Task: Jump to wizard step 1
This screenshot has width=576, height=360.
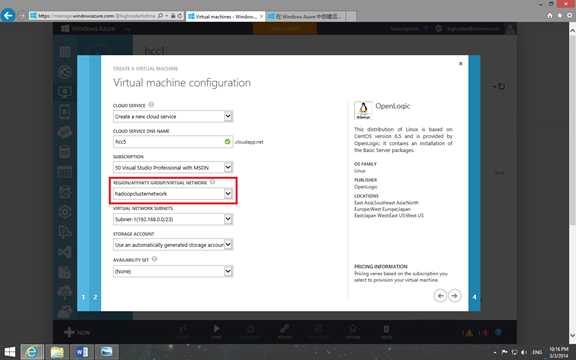Action: point(83,297)
